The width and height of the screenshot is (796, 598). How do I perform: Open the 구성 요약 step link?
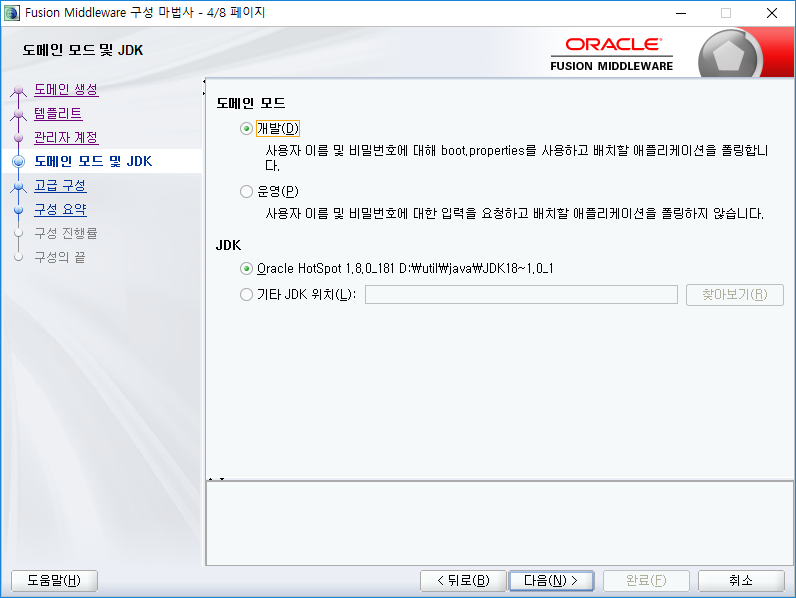point(60,209)
